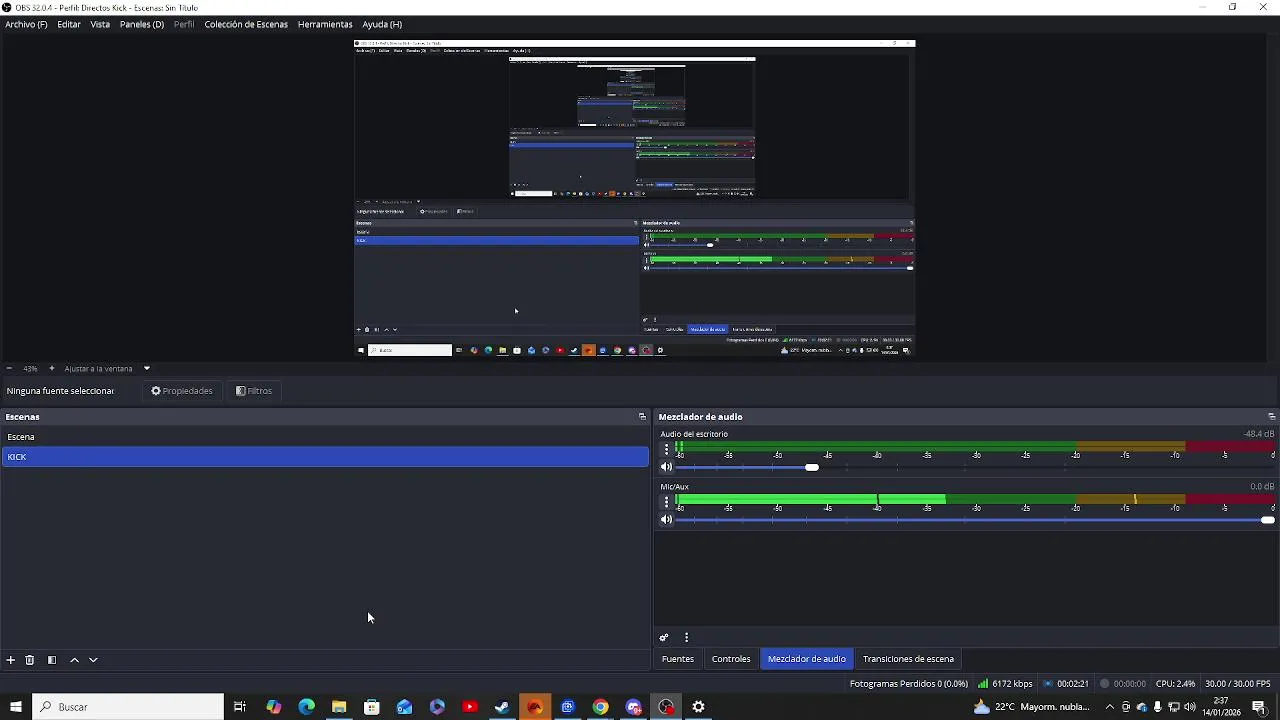Open Windows Settings gear on taskbar
This screenshot has width=1280, height=720.
click(x=698, y=707)
